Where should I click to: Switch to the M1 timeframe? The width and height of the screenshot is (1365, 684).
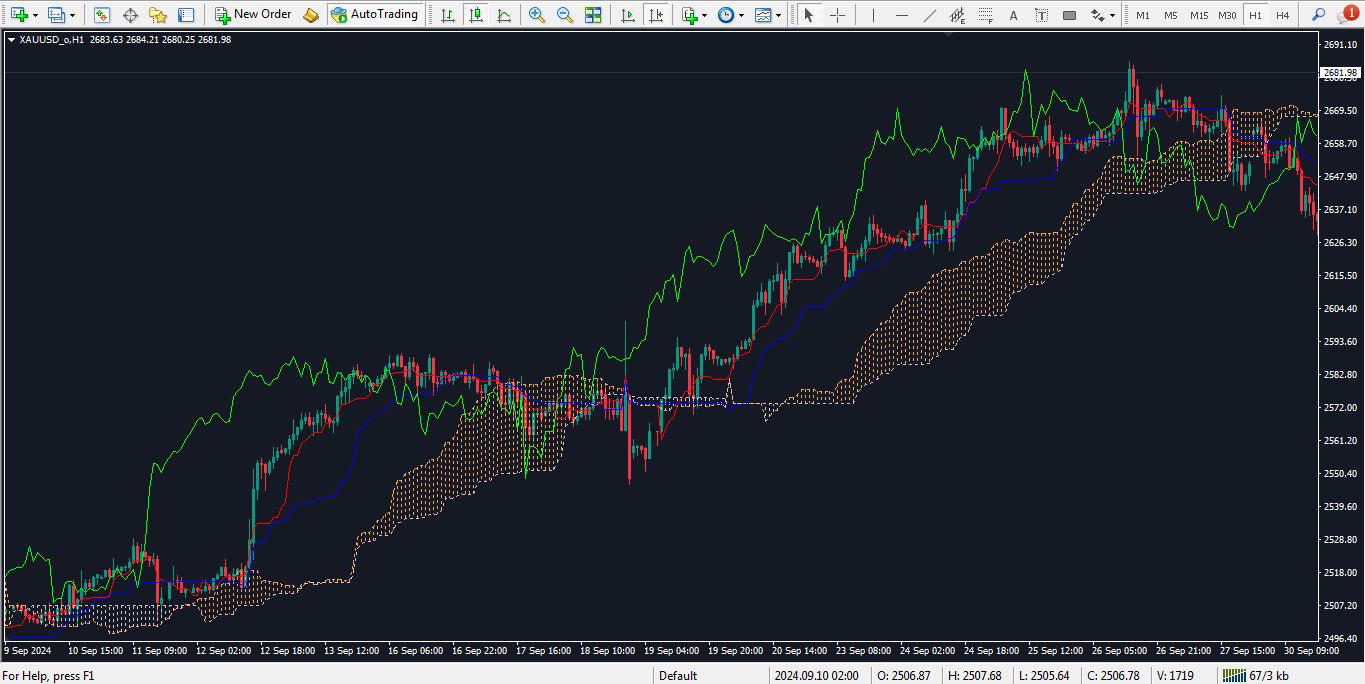(1142, 15)
